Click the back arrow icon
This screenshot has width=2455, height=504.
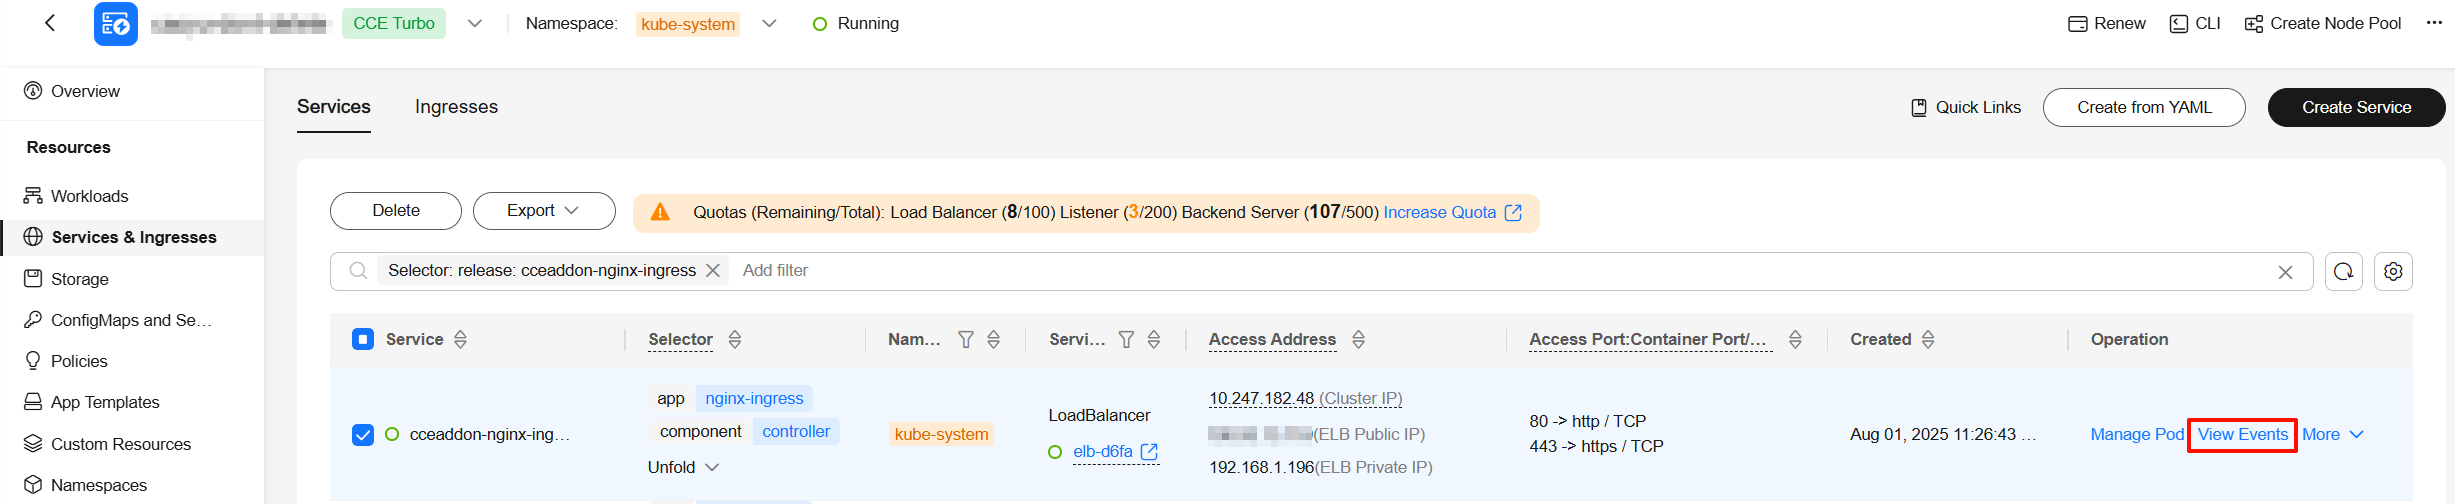[x=50, y=23]
